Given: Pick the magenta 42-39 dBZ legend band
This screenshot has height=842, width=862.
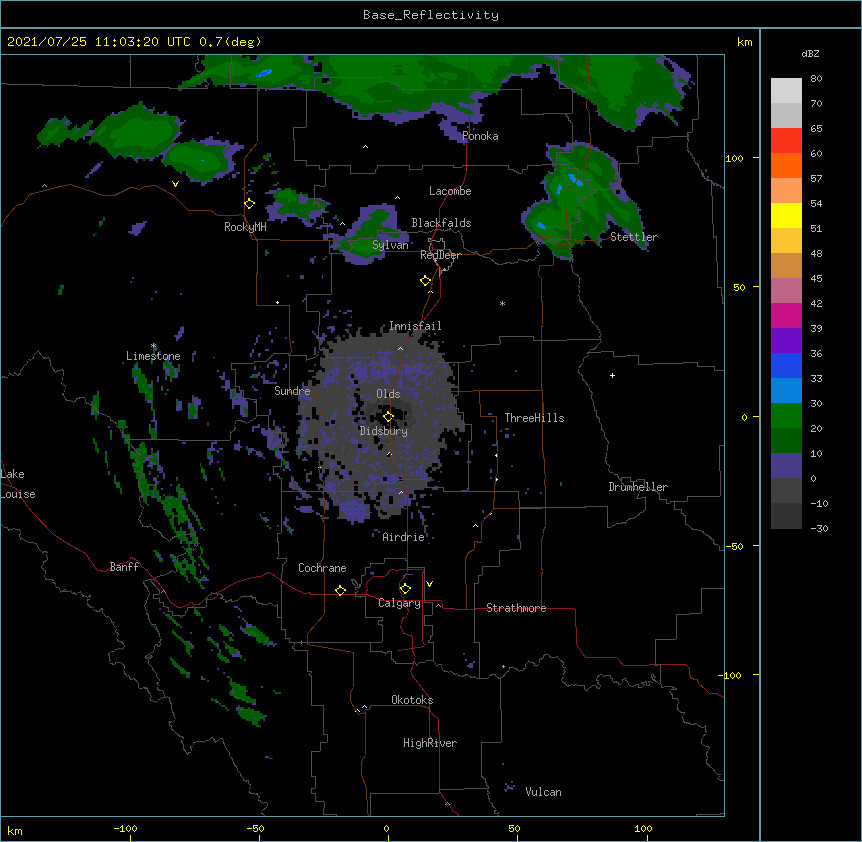Looking at the screenshot, I should [x=786, y=315].
